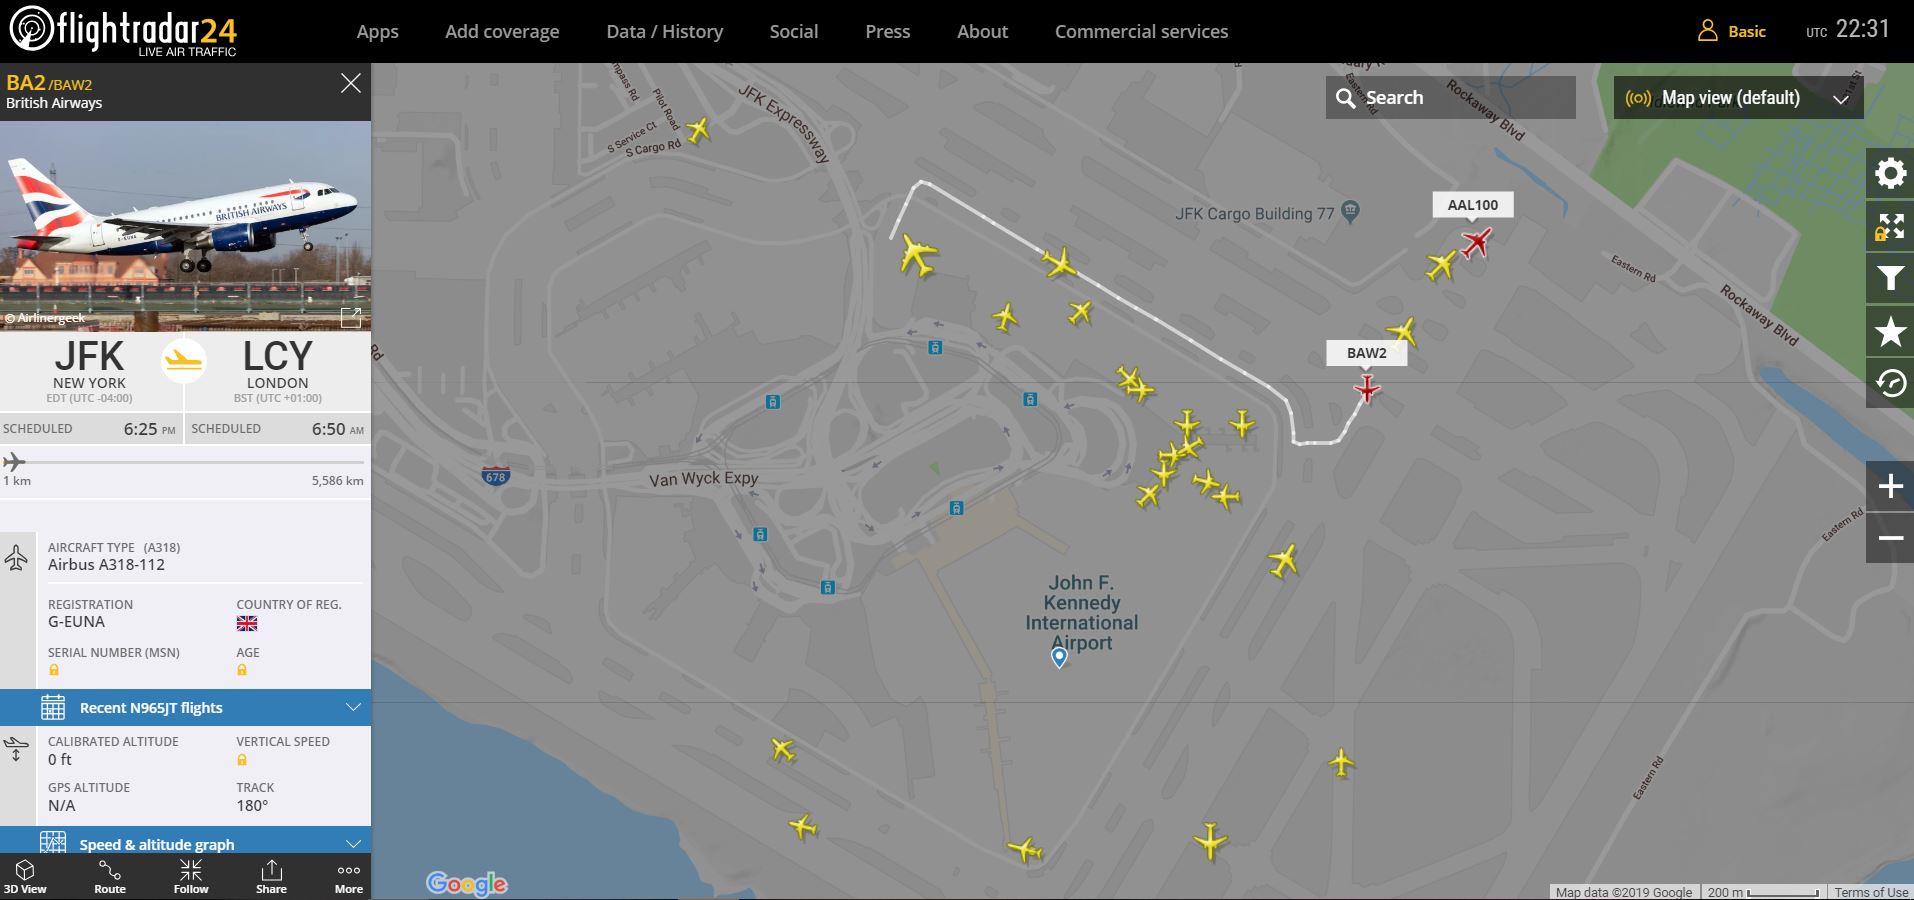Click in the Search field
The width and height of the screenshot is (1914, 900).
pyautogui.click(x=1451, y=98)
